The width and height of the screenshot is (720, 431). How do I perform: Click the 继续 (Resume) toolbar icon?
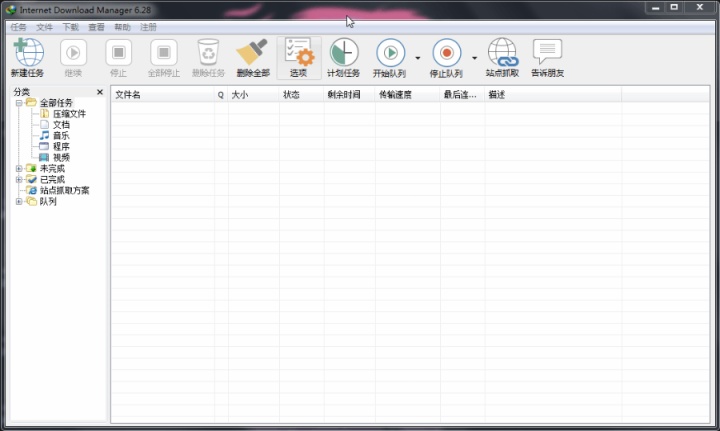[73, 53]
